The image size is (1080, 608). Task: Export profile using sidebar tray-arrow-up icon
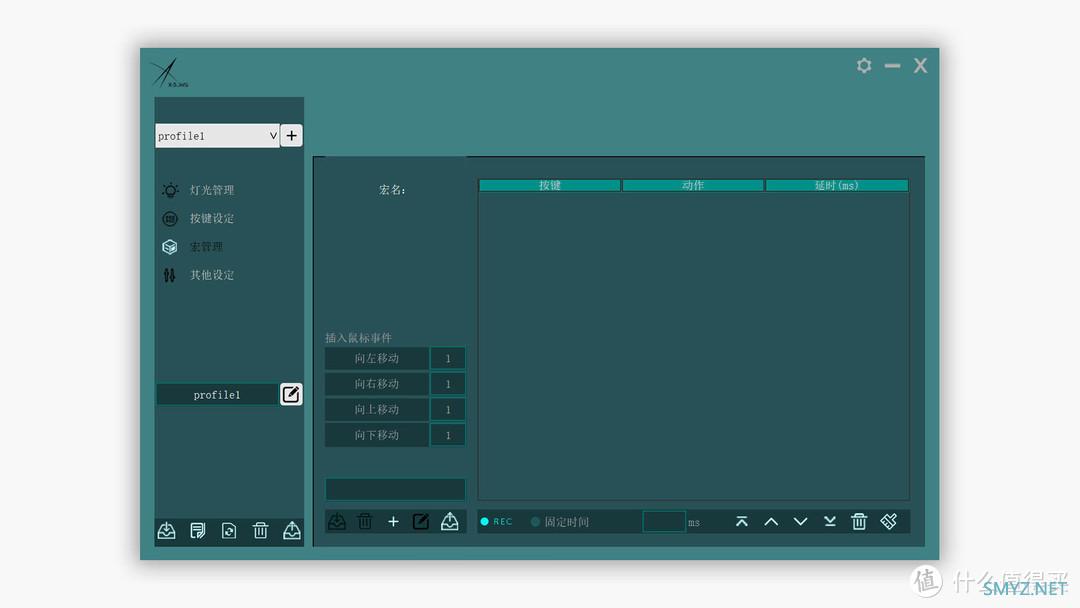(291, 530)
